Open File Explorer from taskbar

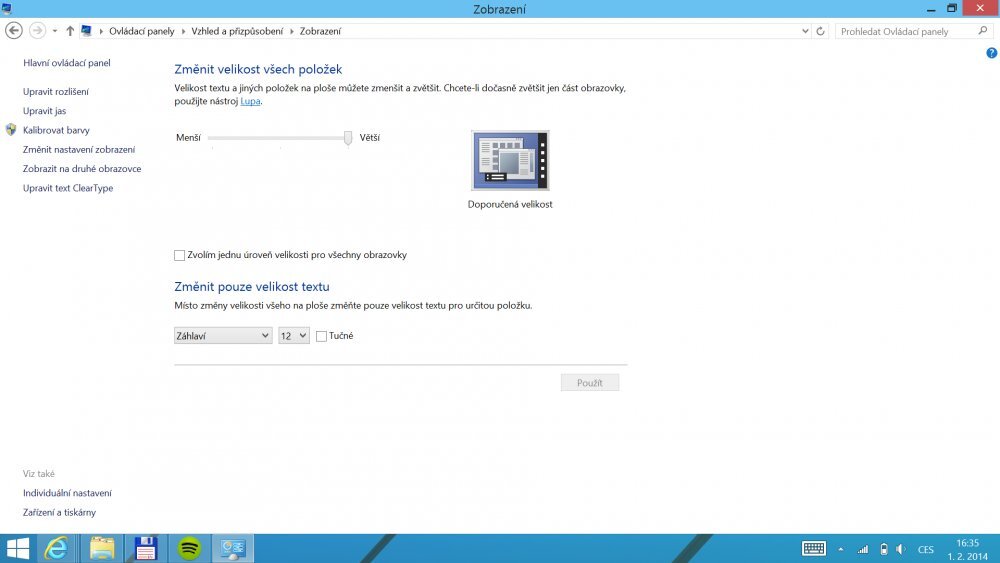click(102, 548)
